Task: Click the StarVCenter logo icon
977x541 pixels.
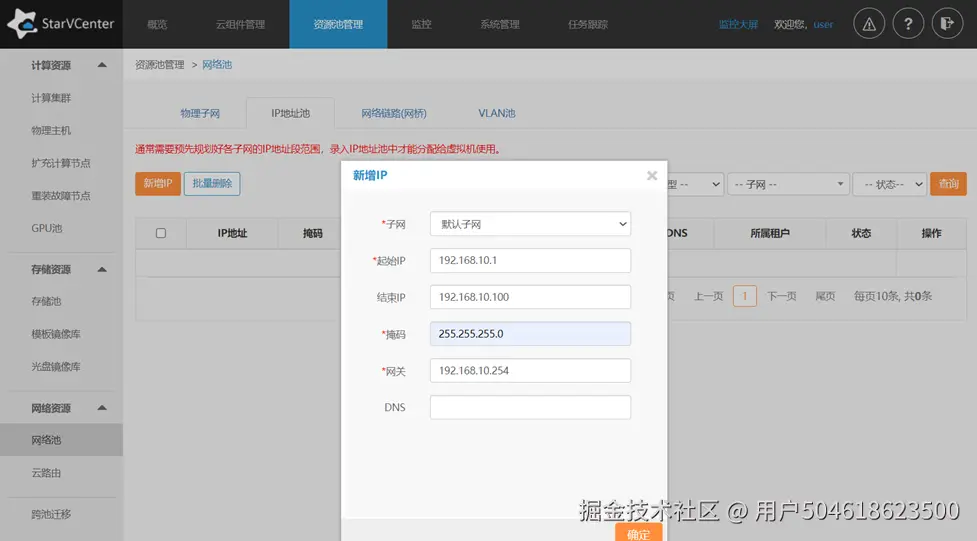Action: [x=22, y=24]
